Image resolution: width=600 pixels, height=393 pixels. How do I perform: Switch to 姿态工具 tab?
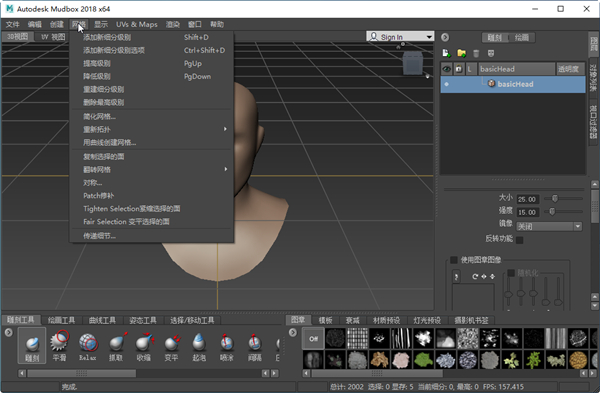coord(143,320)
